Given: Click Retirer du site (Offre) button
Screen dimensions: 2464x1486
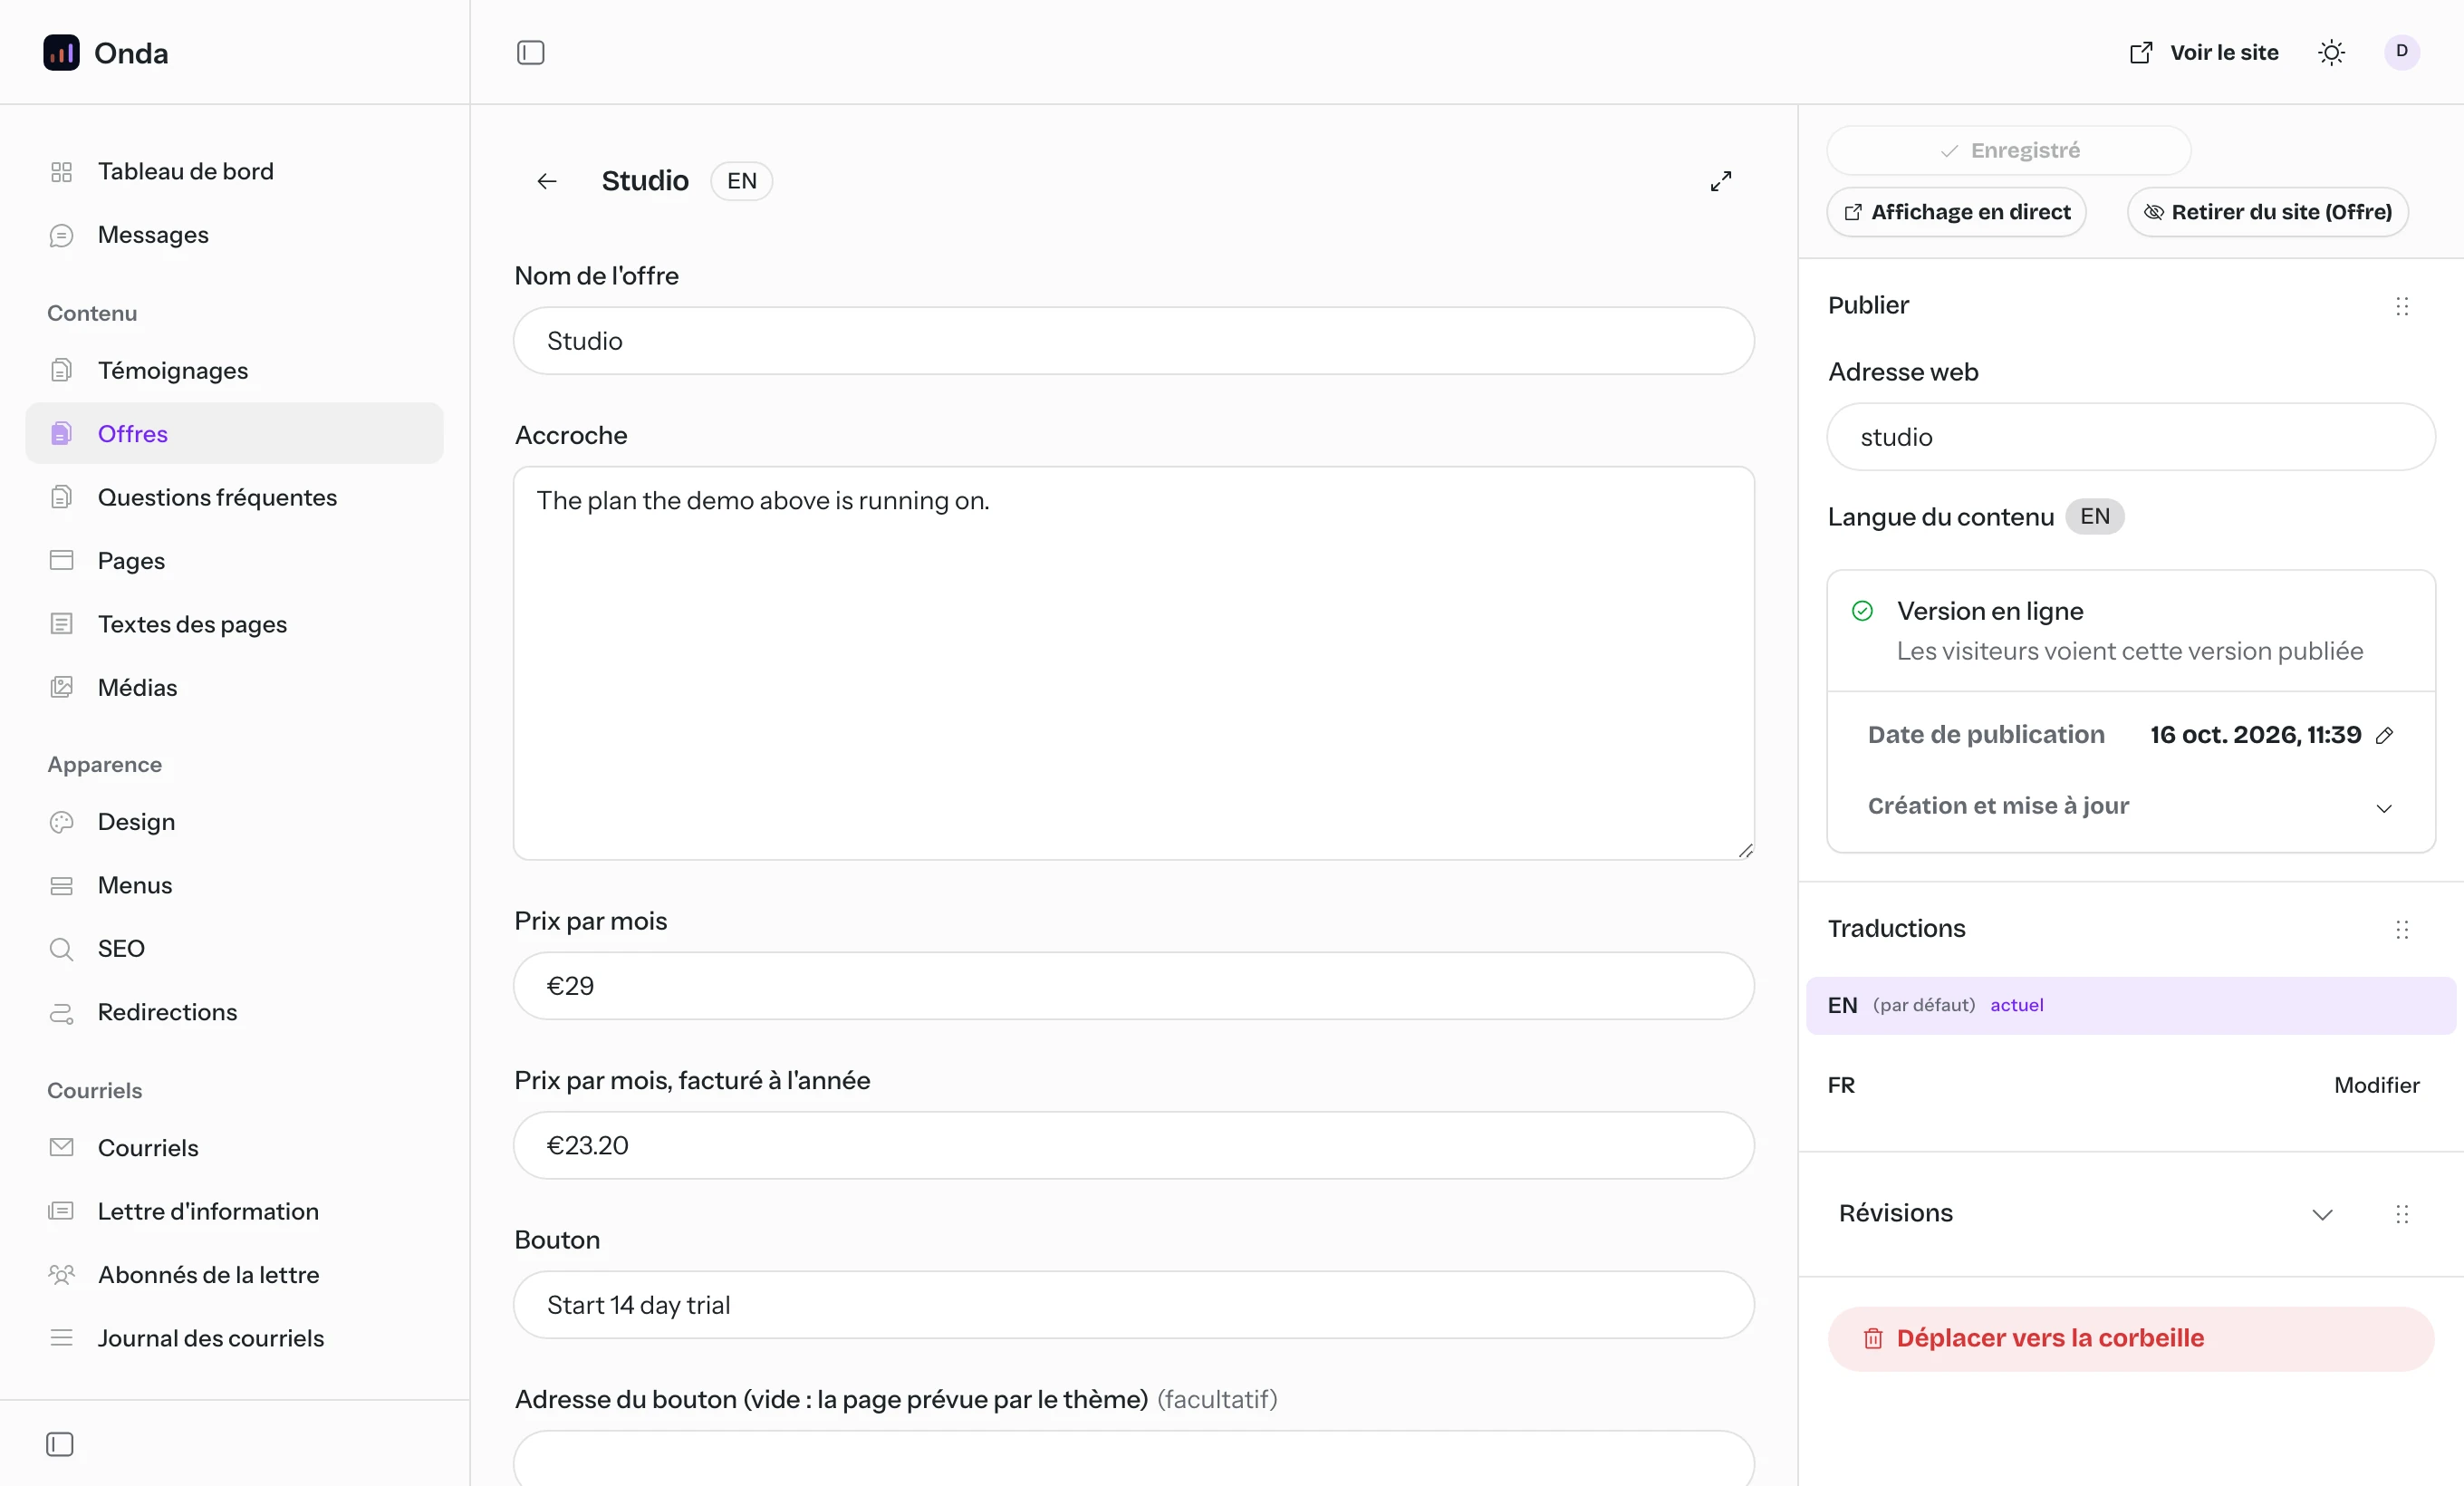Looking at the screenshot, I should pyautogui.click(x=2267, y=212).
